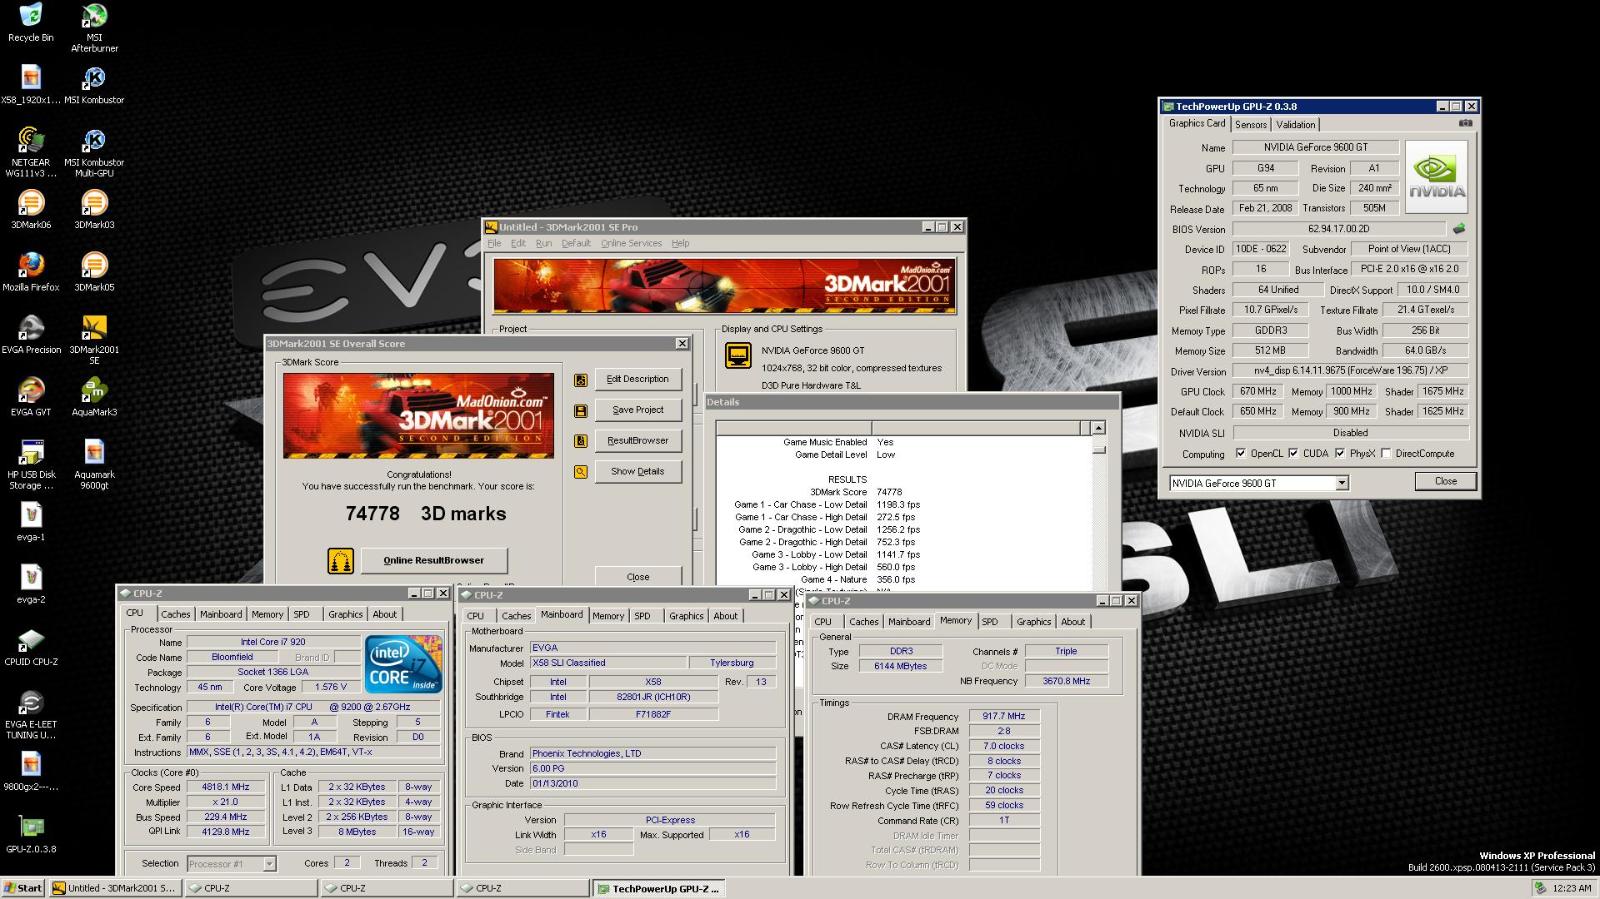Image resolution: width=1600 pixels, height=899 pixels.
Task: Open the Help menu in 3DMark2001
Action: click(x=680, y=243)
